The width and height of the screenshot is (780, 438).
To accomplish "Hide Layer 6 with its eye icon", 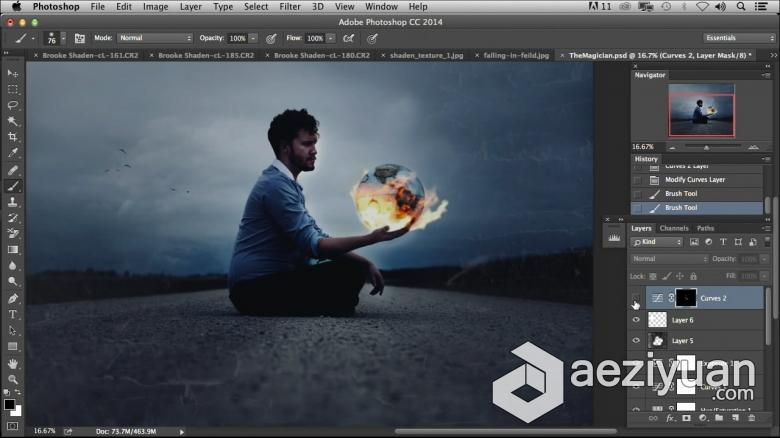I will point(636,320).
